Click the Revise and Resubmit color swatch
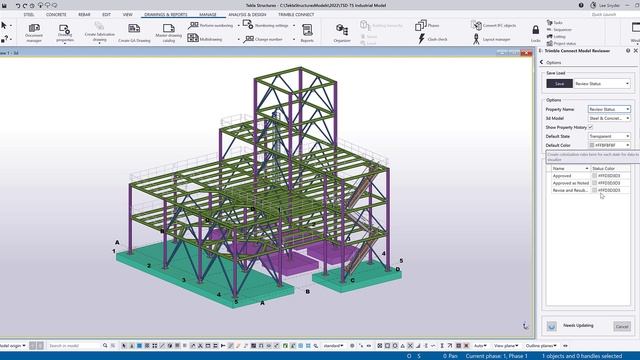 [594, 190]
